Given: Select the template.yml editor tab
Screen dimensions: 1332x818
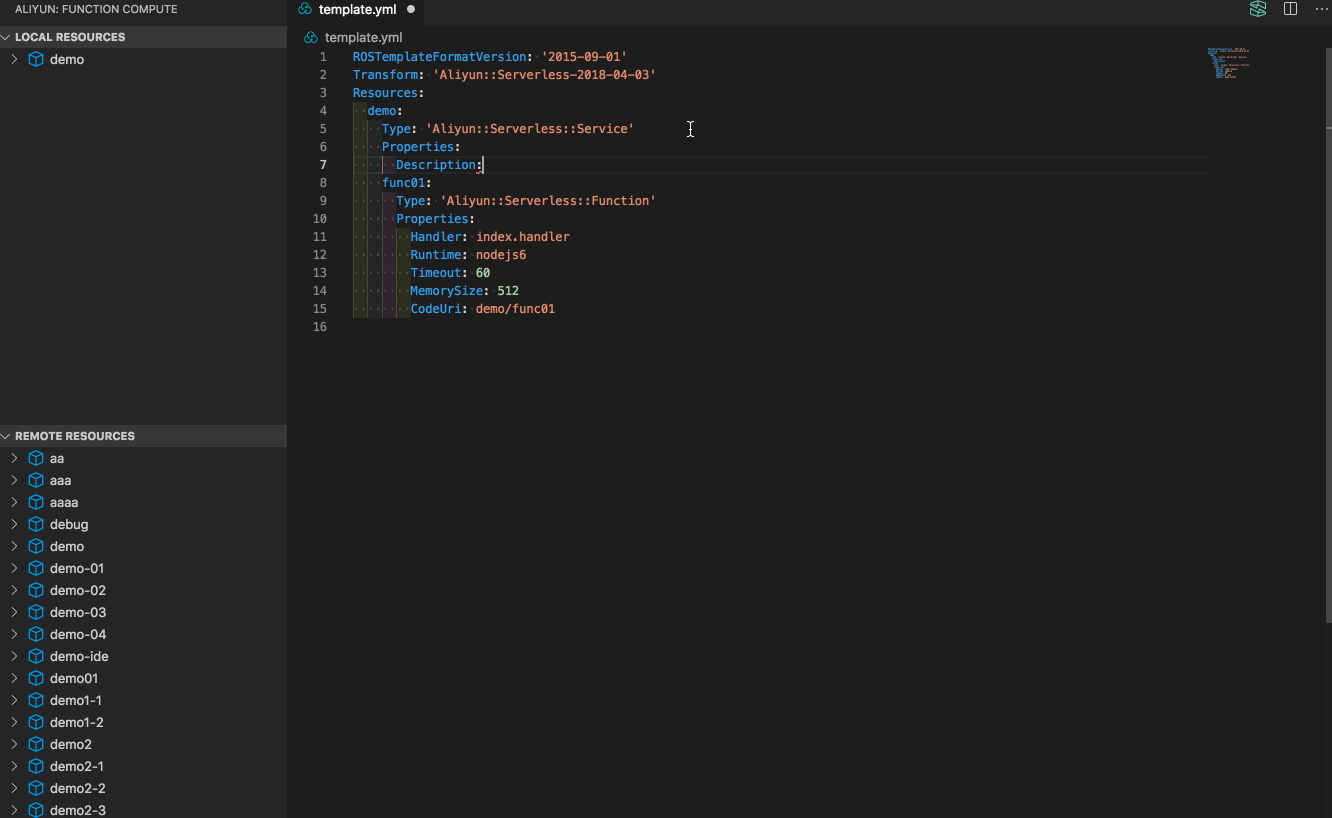Looking at the screenshot, I should pyautogui.click(x=357, y=9).
